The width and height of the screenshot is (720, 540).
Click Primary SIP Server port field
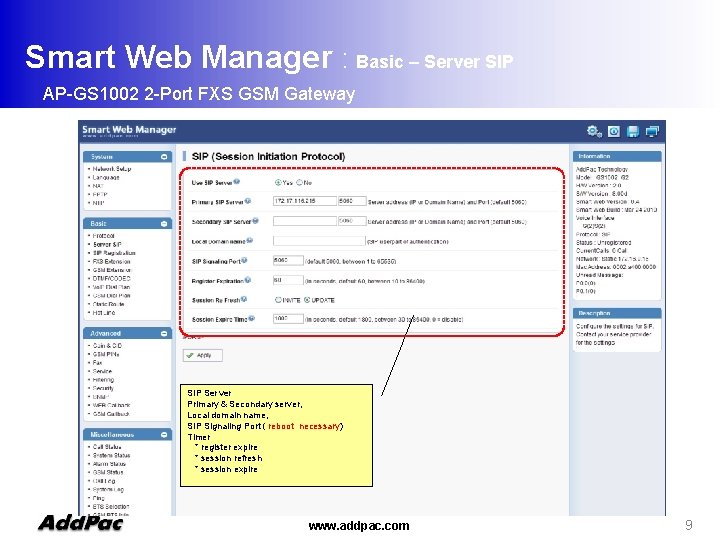tap(352, 201)
